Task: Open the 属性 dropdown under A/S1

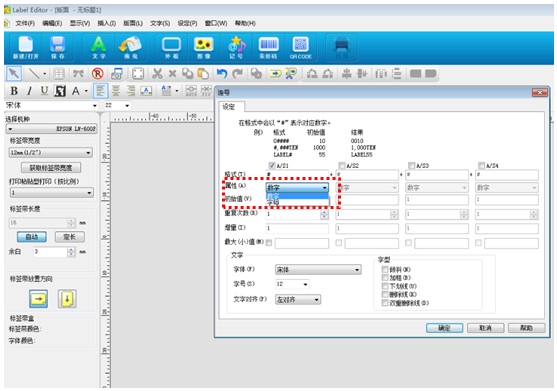Action: click(x=297, y=188)
